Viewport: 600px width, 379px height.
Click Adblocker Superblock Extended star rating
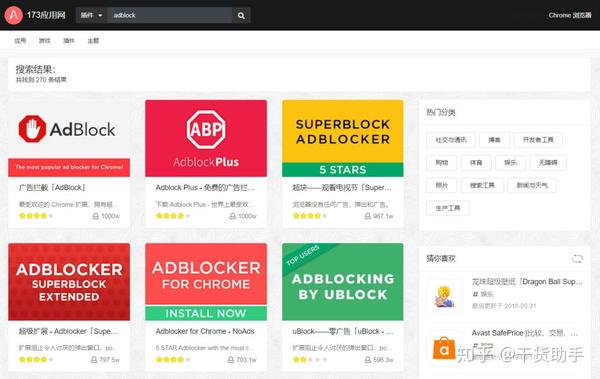(36, 360)
